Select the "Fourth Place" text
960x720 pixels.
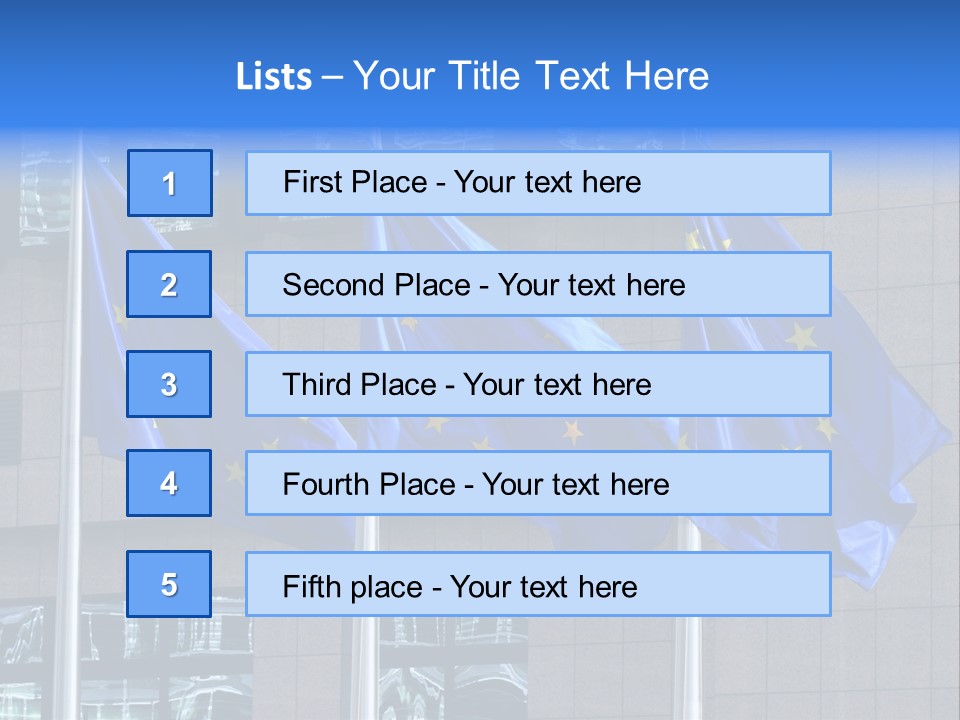(369, 485)
